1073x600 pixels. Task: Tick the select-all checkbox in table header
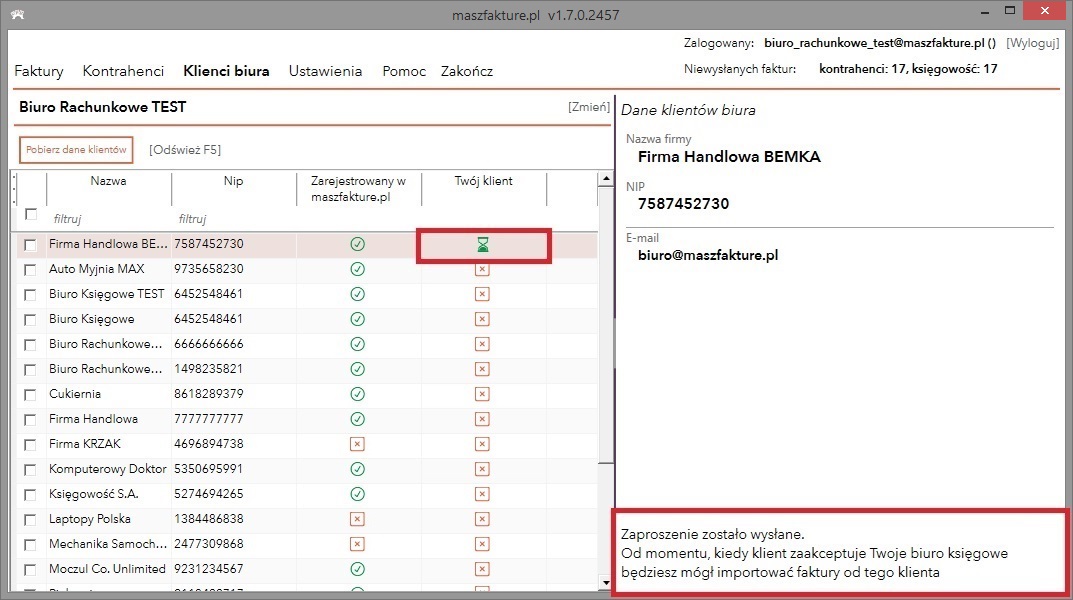(31, 215)
